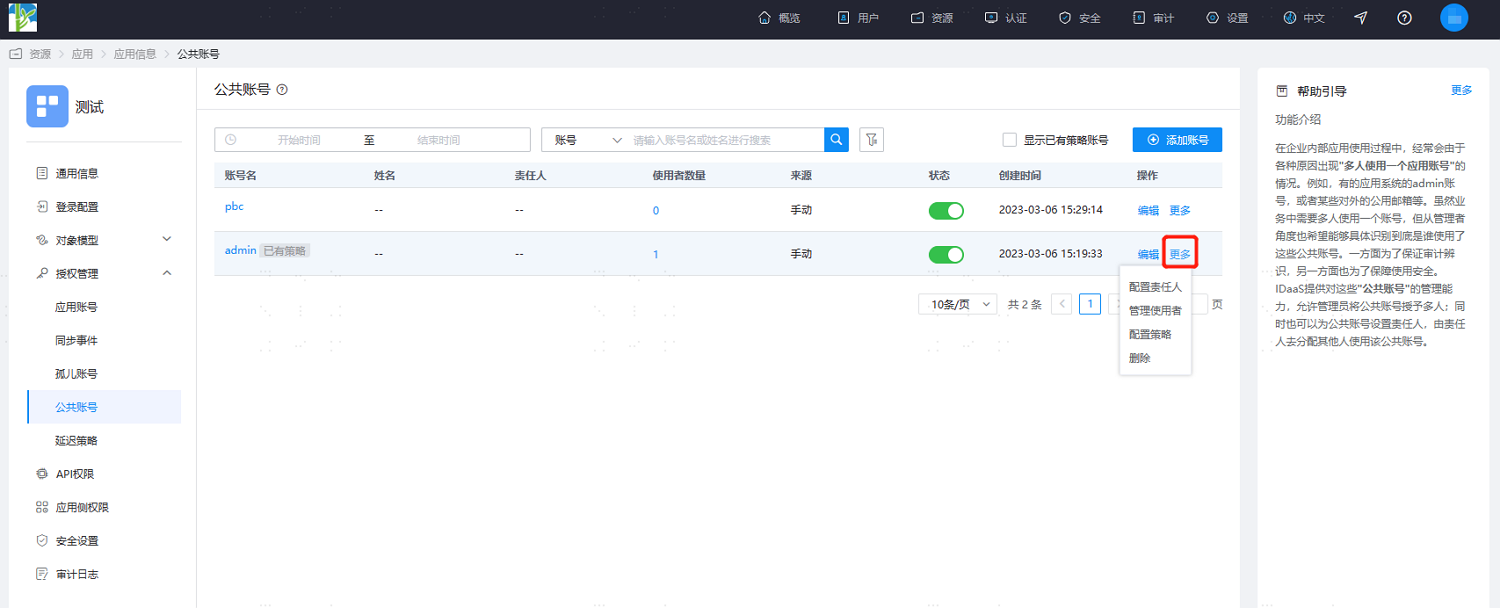The width and height of the screenshot is (1500, 608).
Task: Select 管理使用者 from the dropdown menu
Action: tap(1155, 311)
